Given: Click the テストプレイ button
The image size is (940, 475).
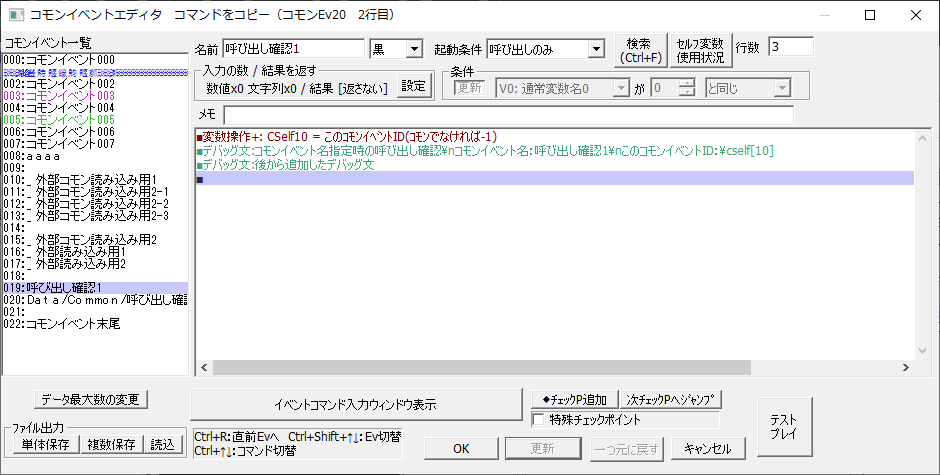Looking at the screenshot, I should (784, 426).
